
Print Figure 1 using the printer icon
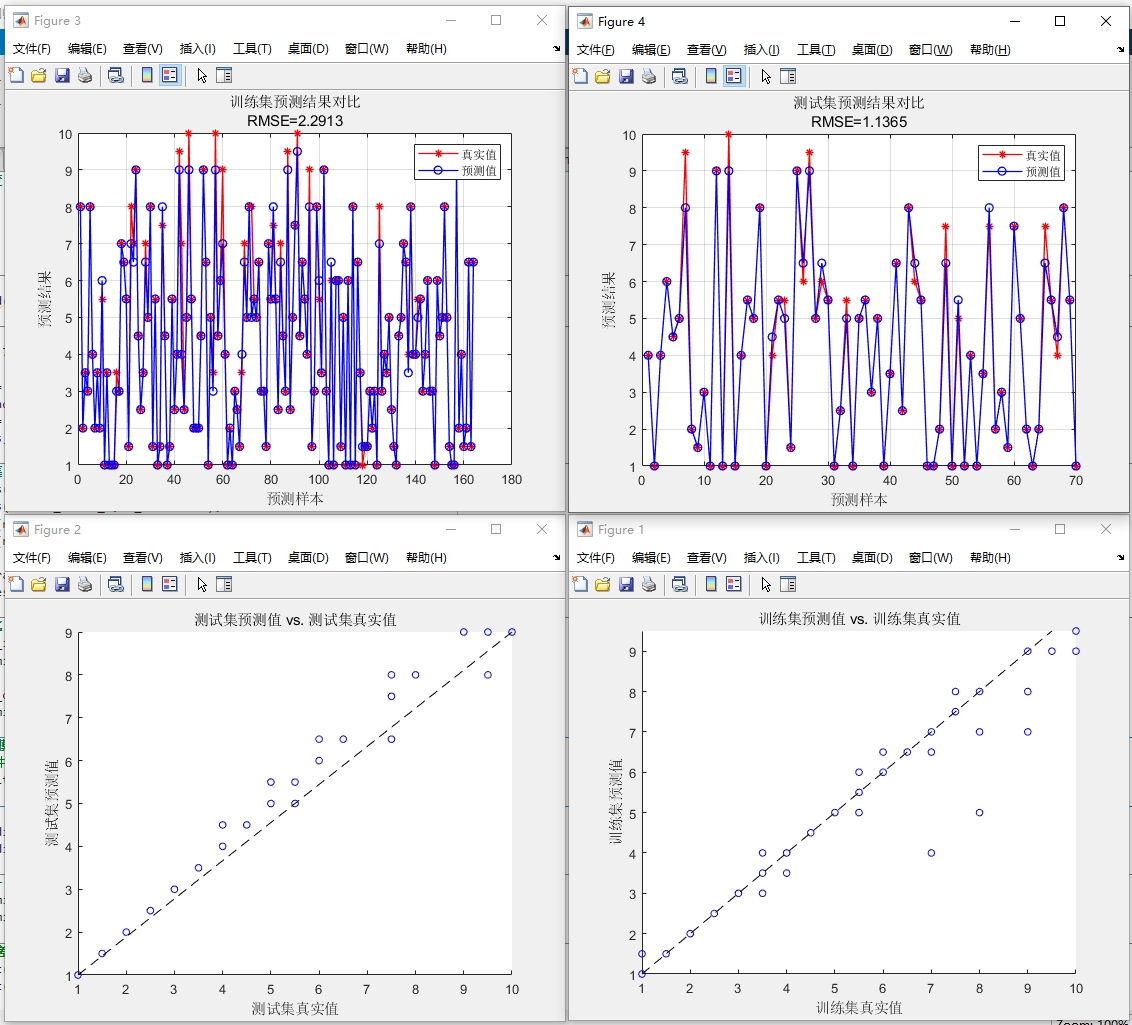[x=650, y=585]
